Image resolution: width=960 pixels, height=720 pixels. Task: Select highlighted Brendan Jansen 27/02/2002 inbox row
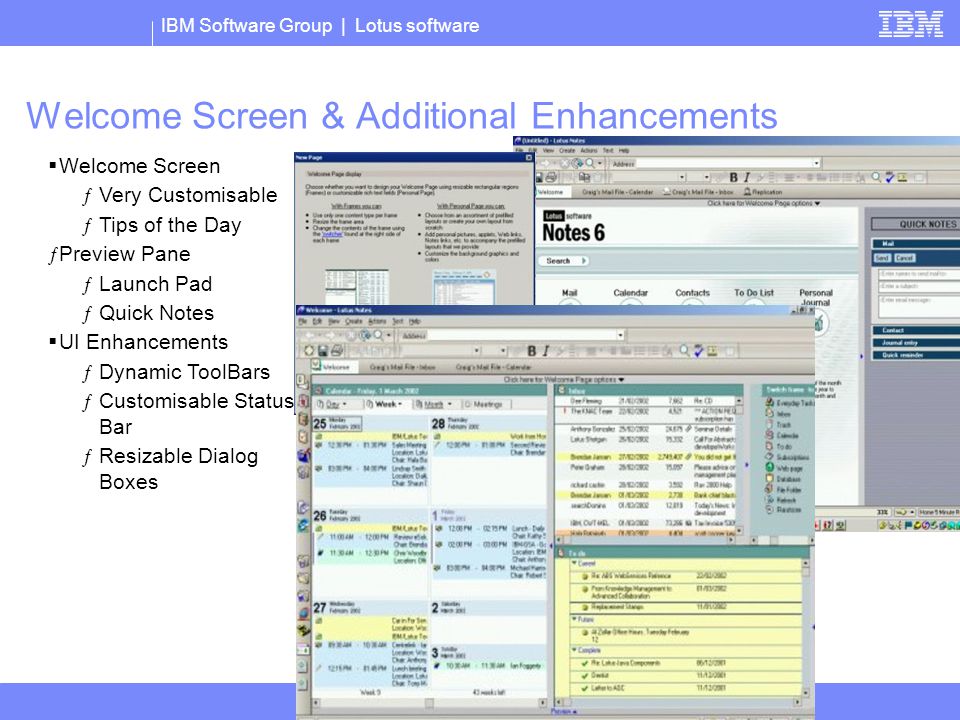[x=645, y=457]
